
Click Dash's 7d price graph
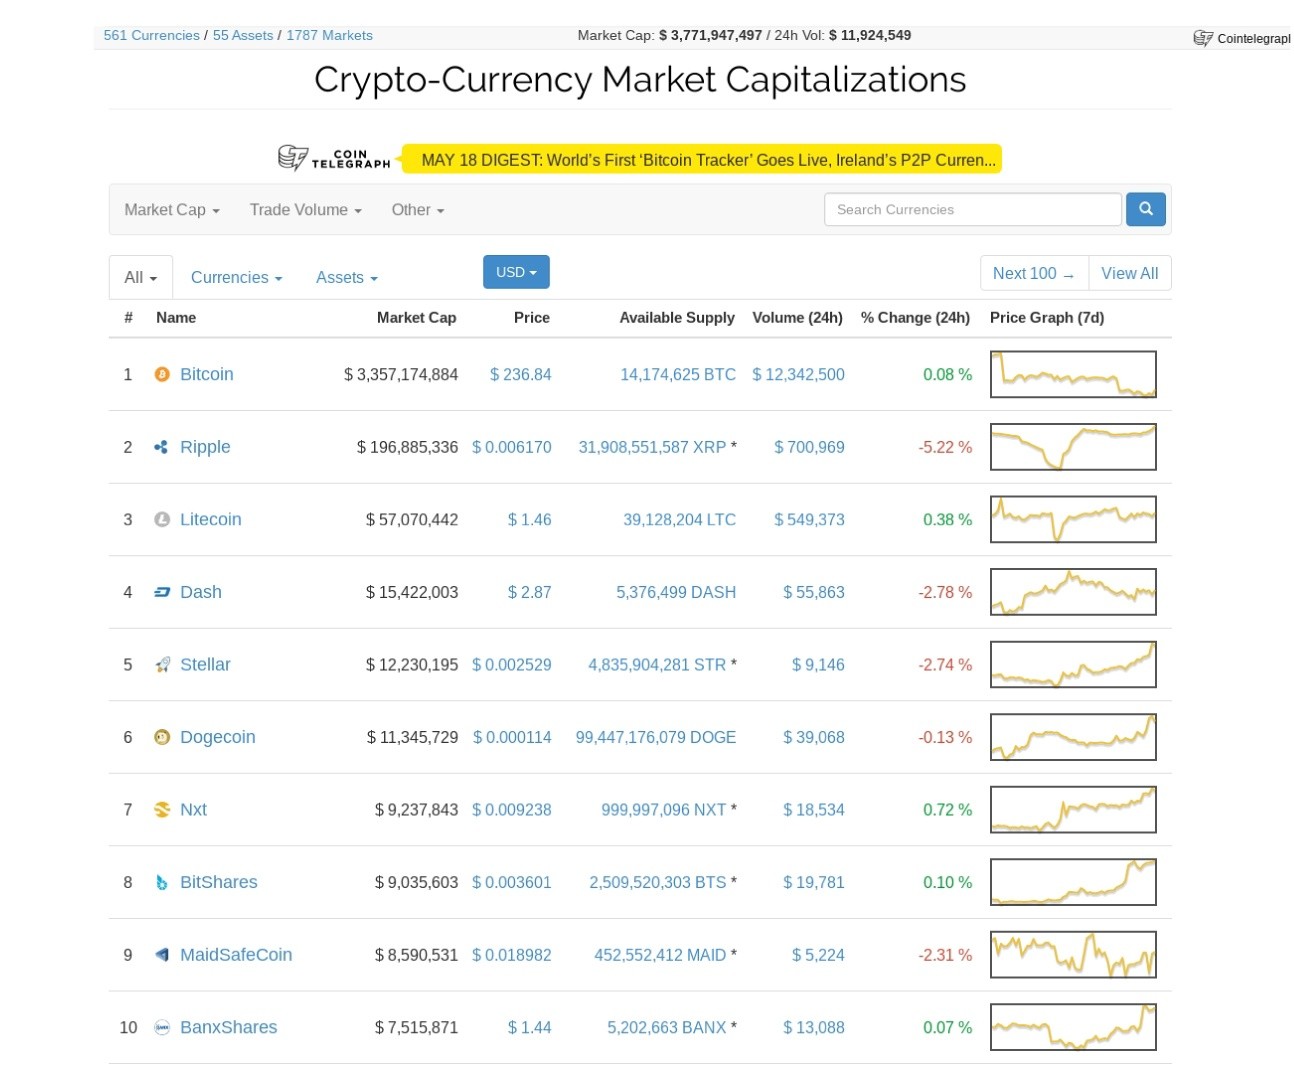[1073, 592]
